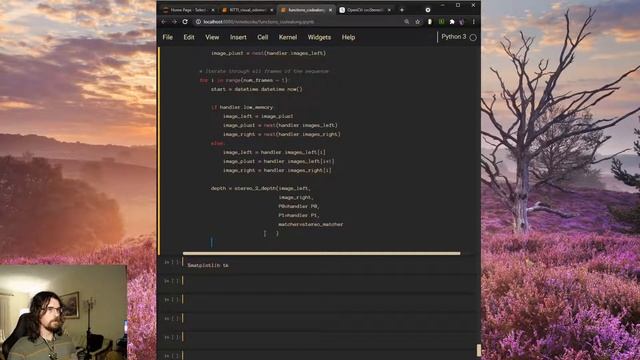Click the green extension icon

pyautogui.click(x=441, y=21)
